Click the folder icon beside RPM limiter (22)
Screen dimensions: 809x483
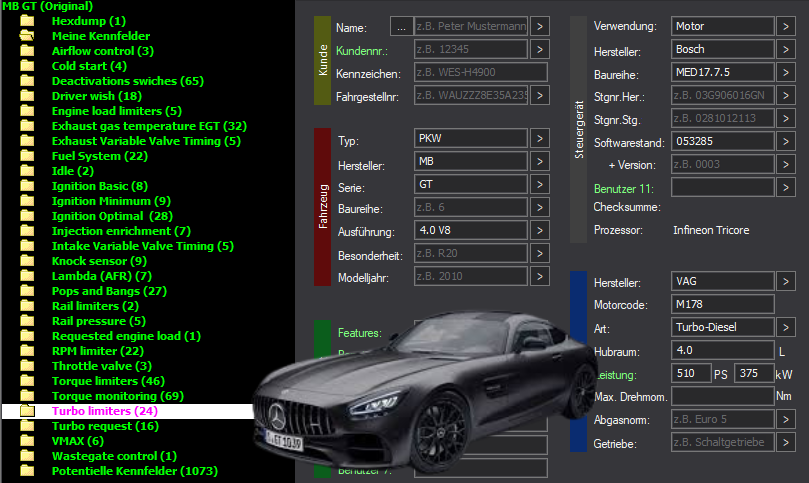pos(27,351)
